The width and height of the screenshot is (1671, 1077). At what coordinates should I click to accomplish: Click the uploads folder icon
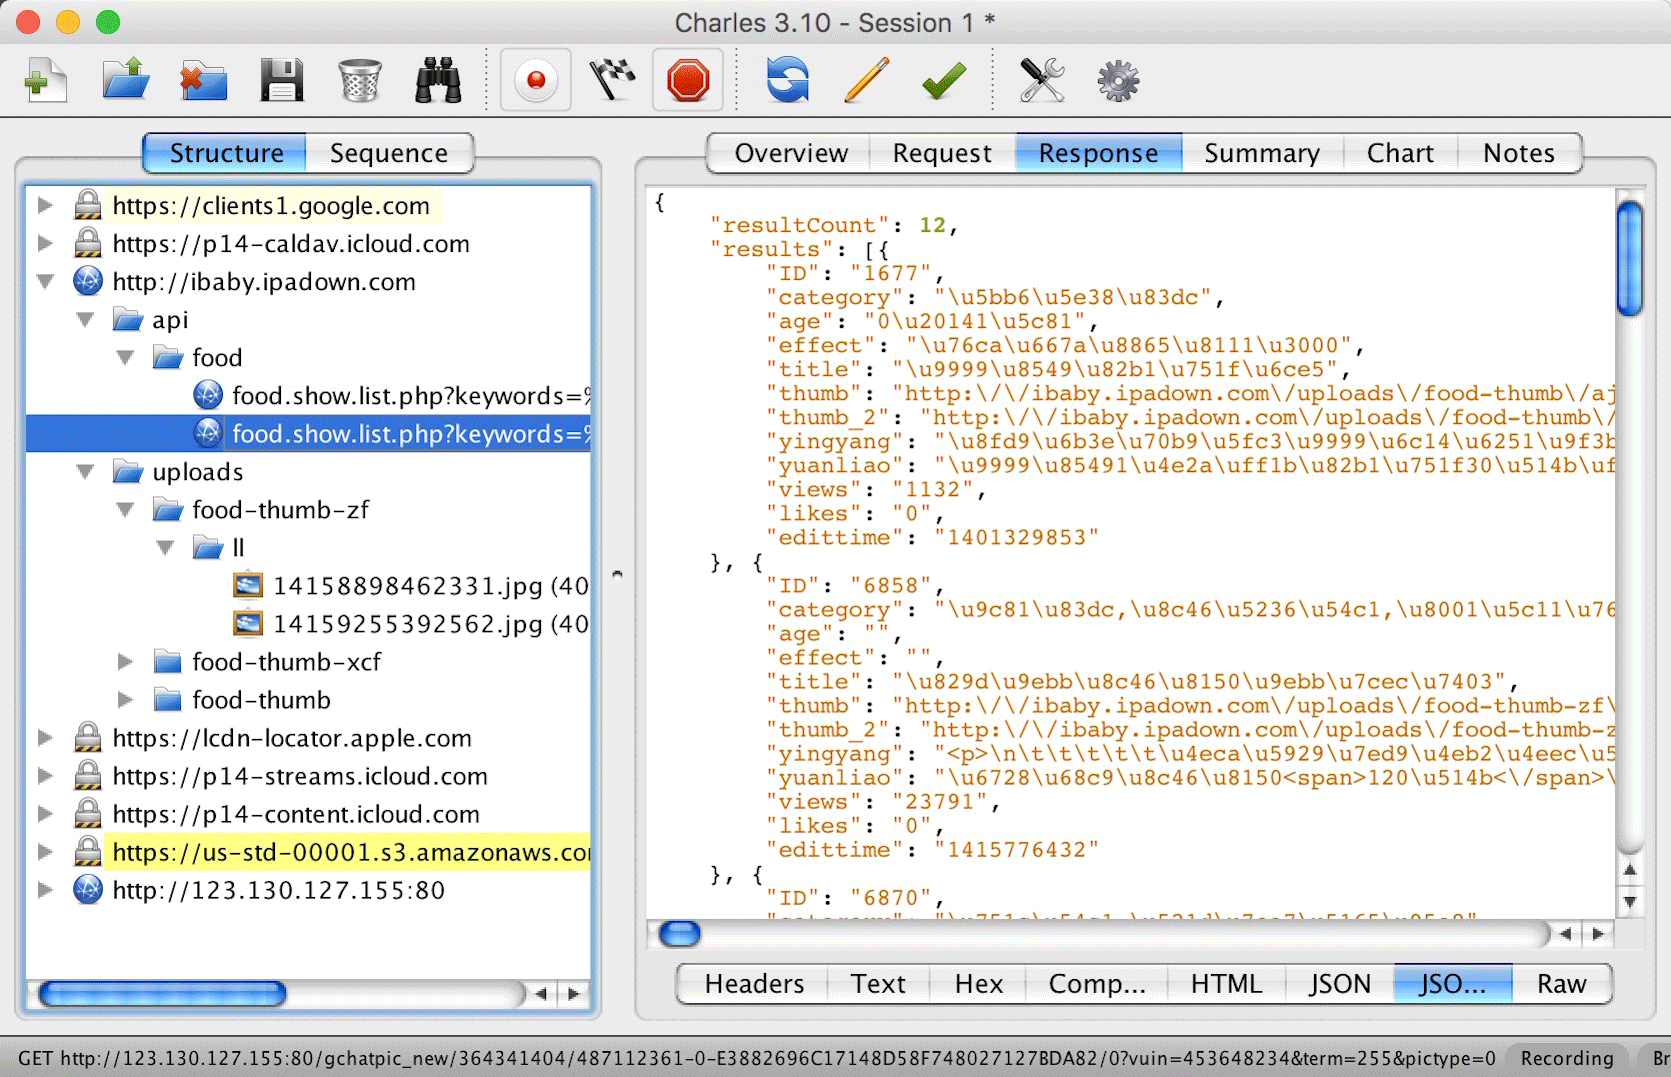pos(128,472)
